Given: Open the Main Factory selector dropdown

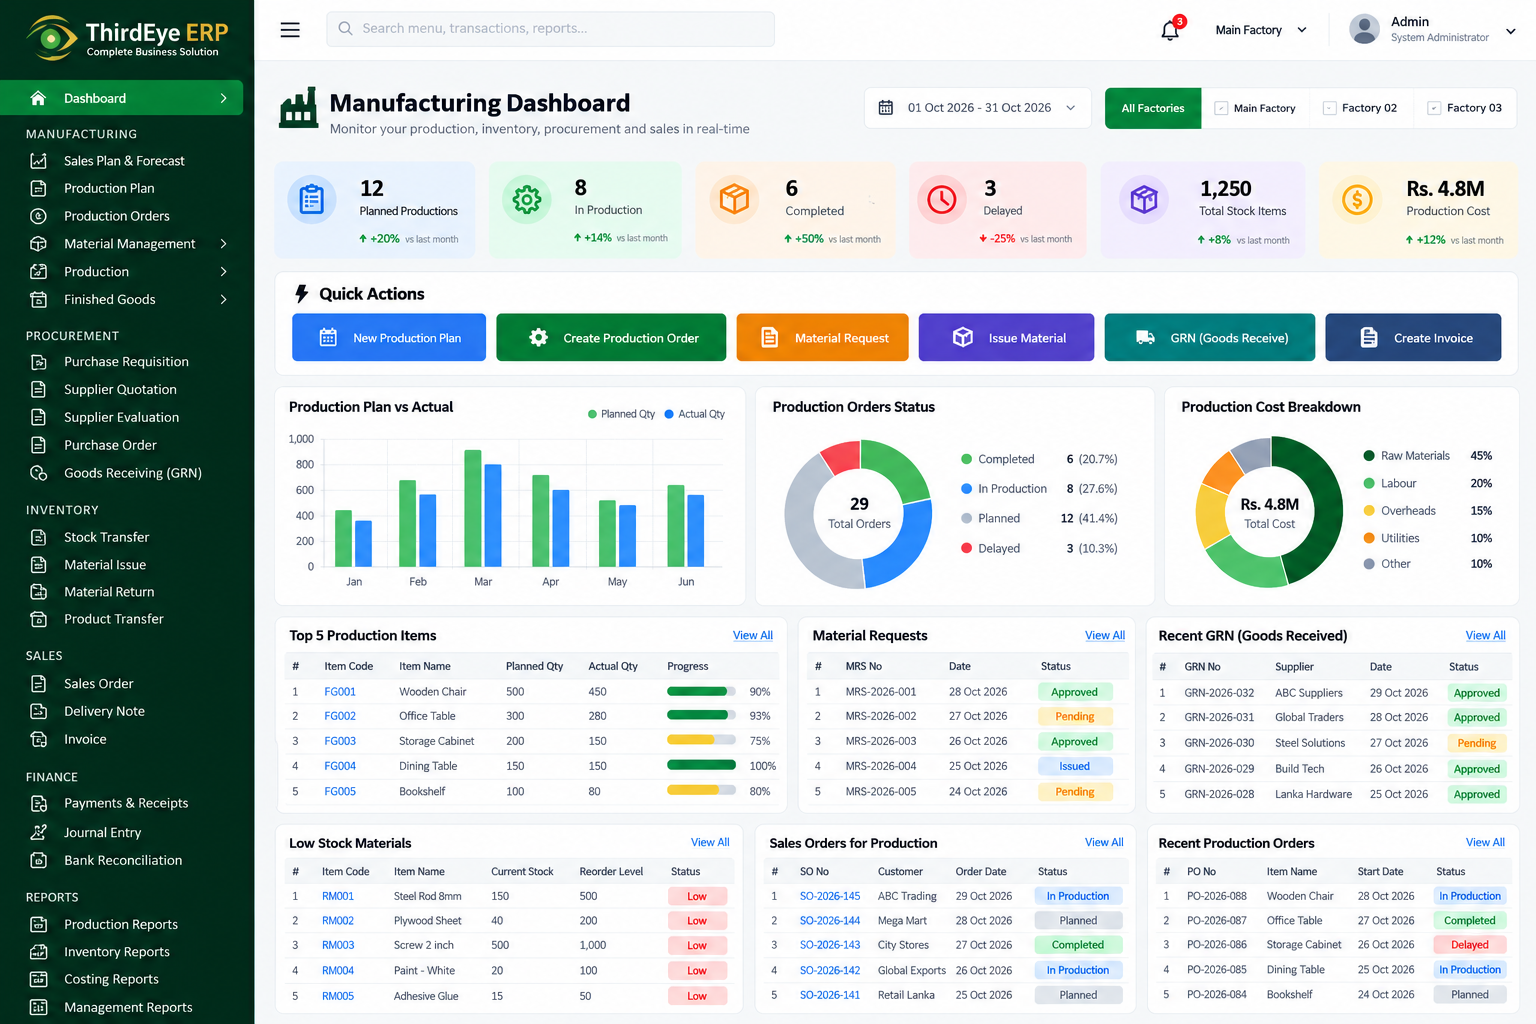Looking at the screenshot, I should coord(1261,30).
